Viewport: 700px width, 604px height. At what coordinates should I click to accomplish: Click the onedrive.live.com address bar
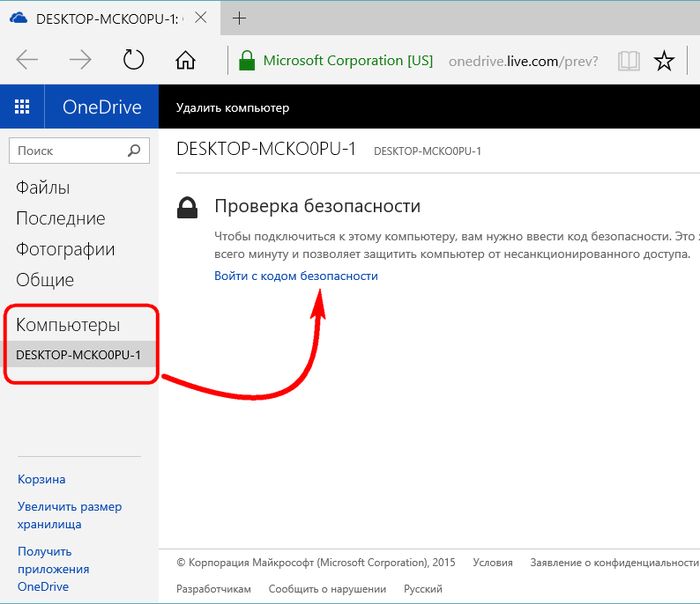pos(523,61)
